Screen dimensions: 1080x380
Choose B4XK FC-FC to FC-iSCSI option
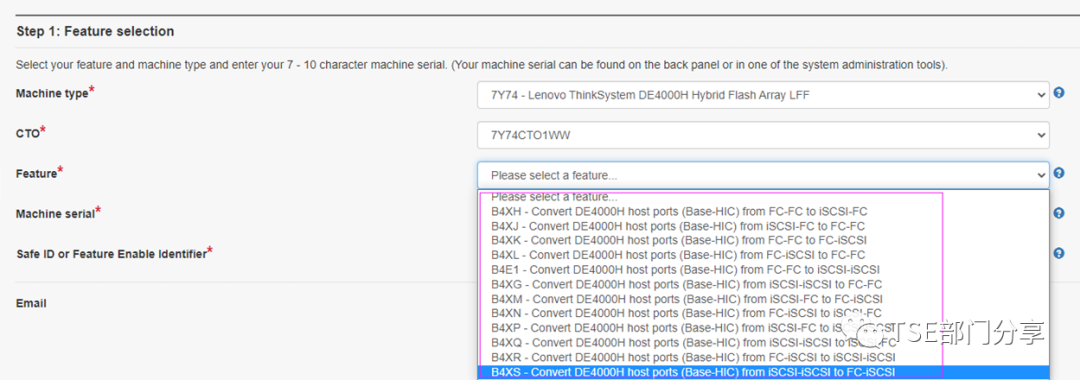(763, 240)
